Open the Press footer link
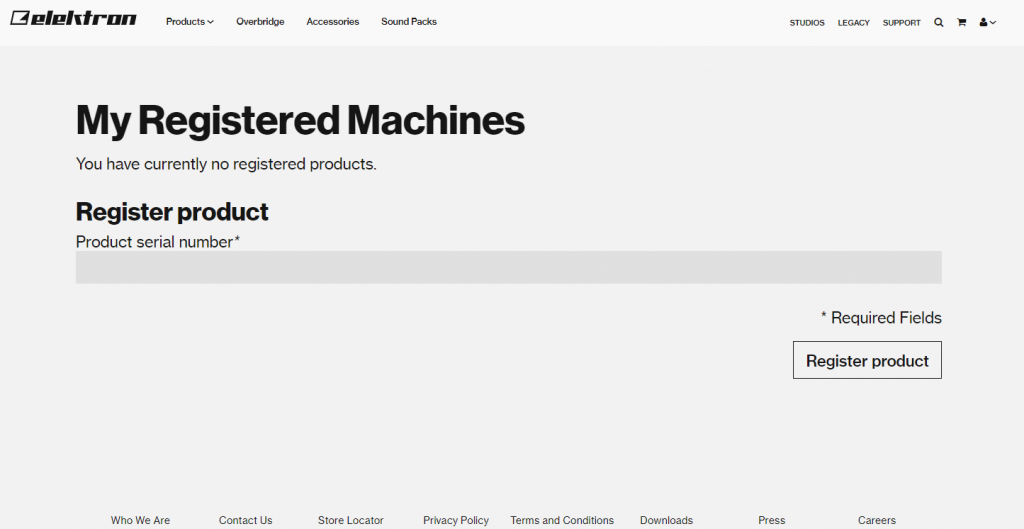The image size is (1024, 529). click(772, 521)
